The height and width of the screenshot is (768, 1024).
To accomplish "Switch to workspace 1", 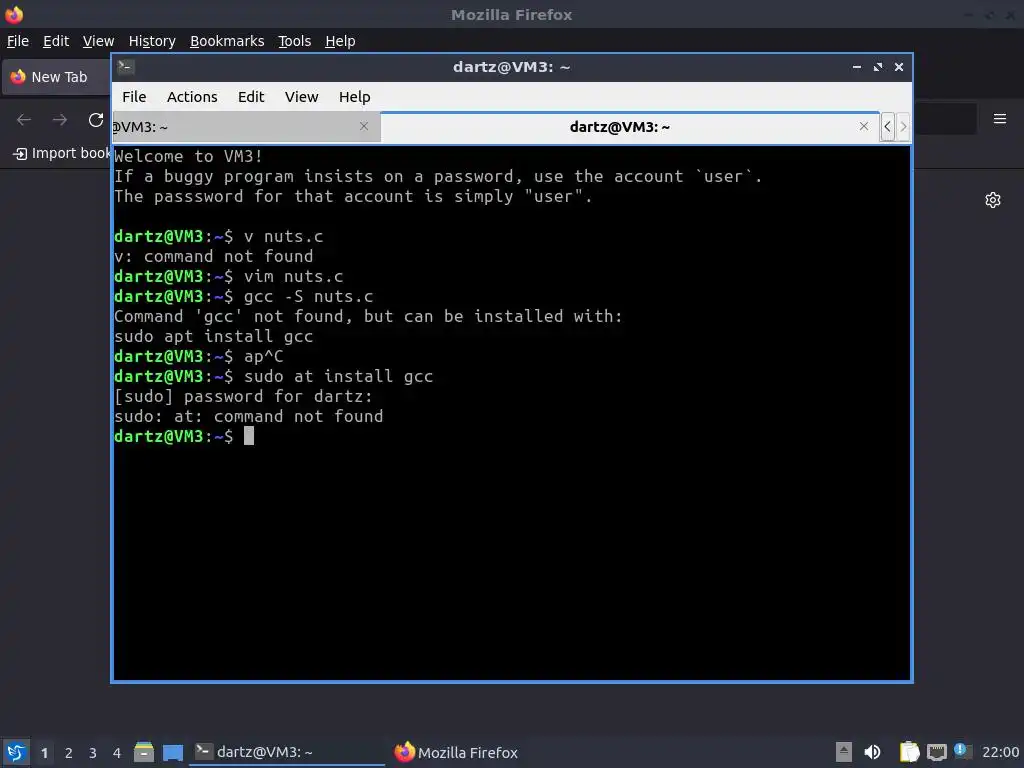I will (44, 753).
